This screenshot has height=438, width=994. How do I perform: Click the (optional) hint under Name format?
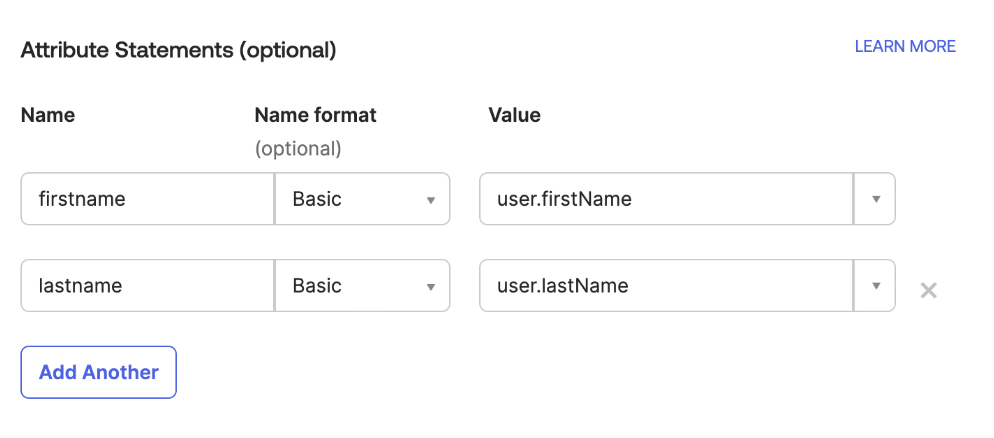pos(298,149)
